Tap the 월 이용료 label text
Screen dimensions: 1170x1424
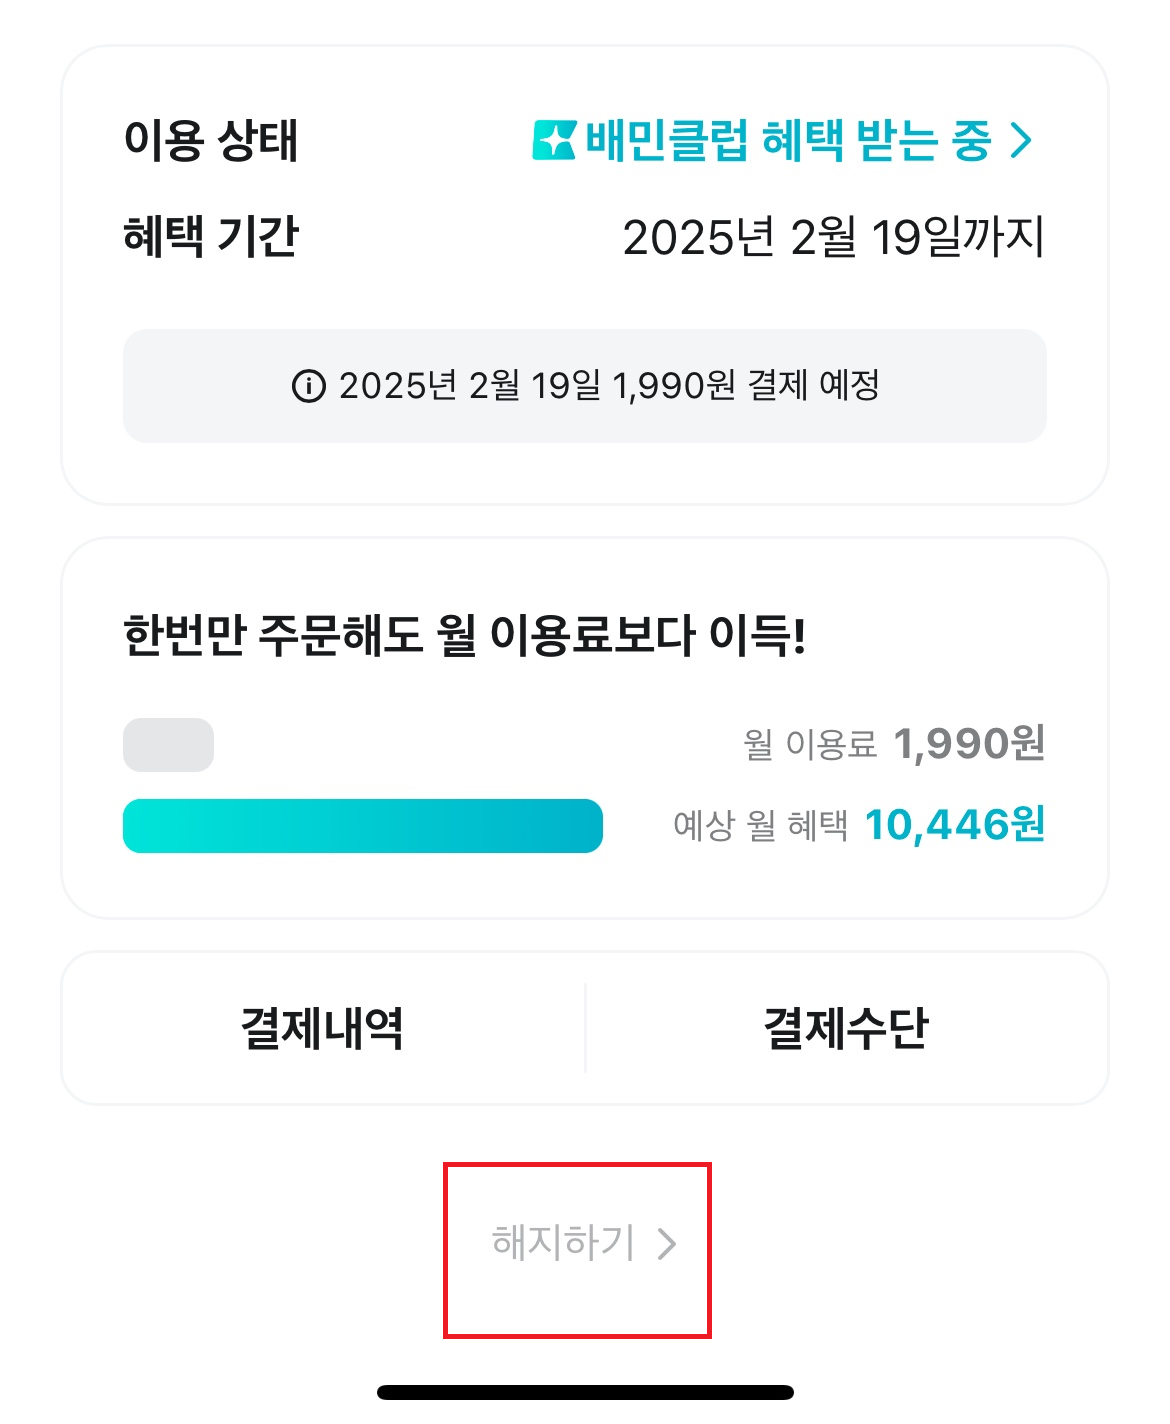click(809, 745)
